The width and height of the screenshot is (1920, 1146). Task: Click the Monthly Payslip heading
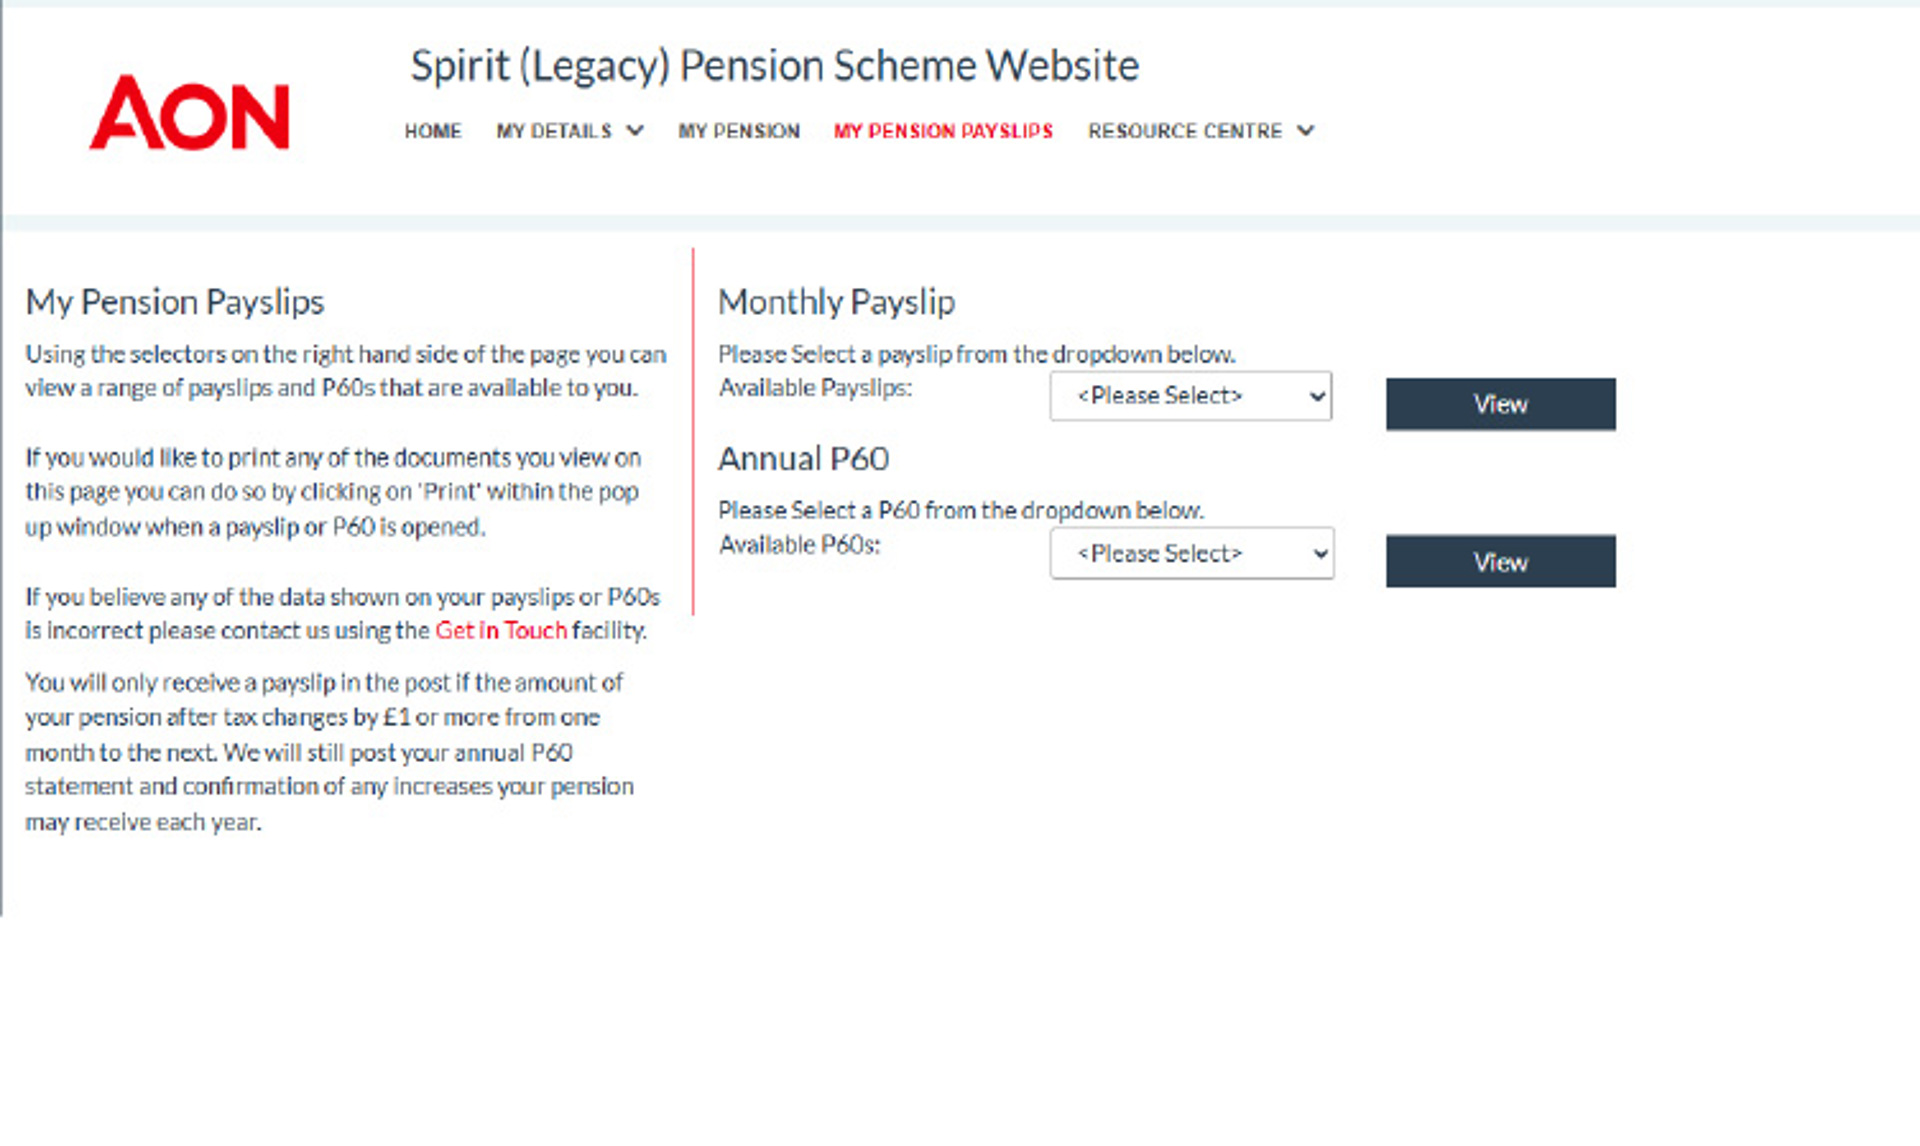click(x=836, y=302)
